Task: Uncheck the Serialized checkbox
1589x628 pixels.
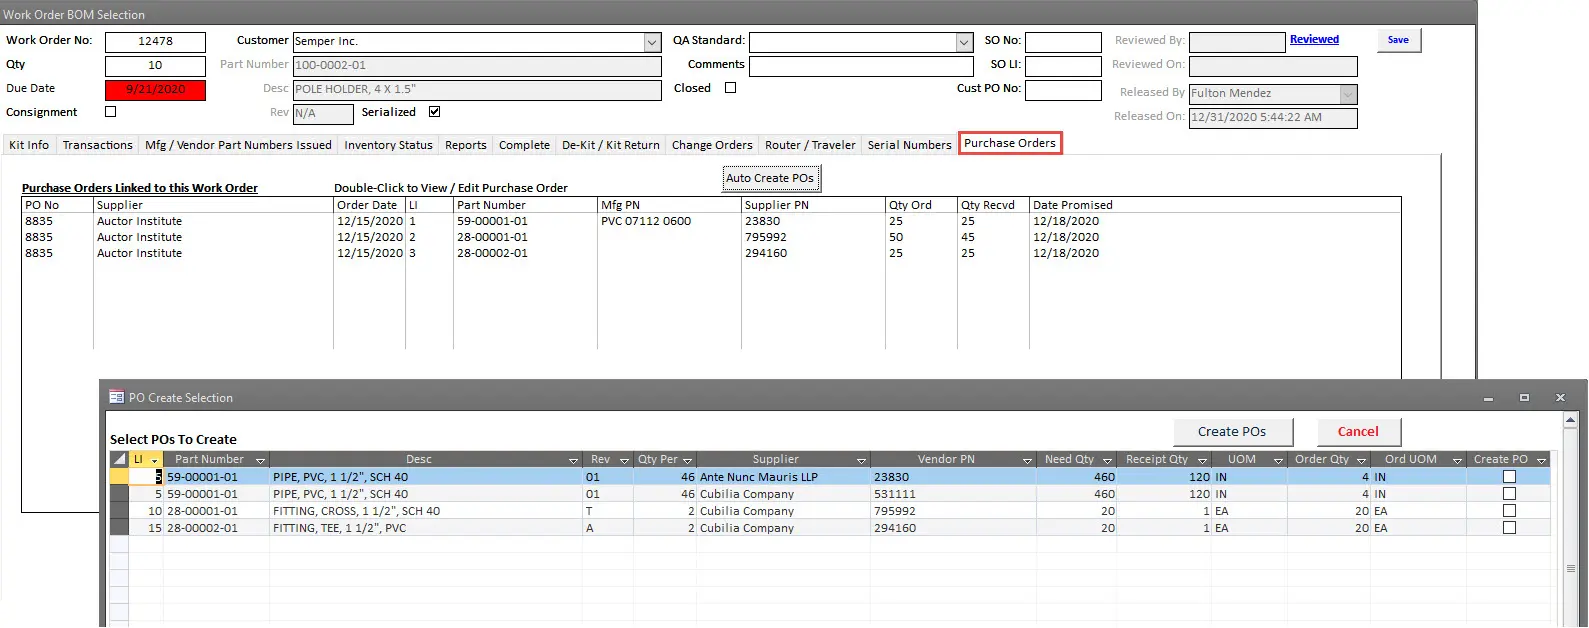Action: 434,112
